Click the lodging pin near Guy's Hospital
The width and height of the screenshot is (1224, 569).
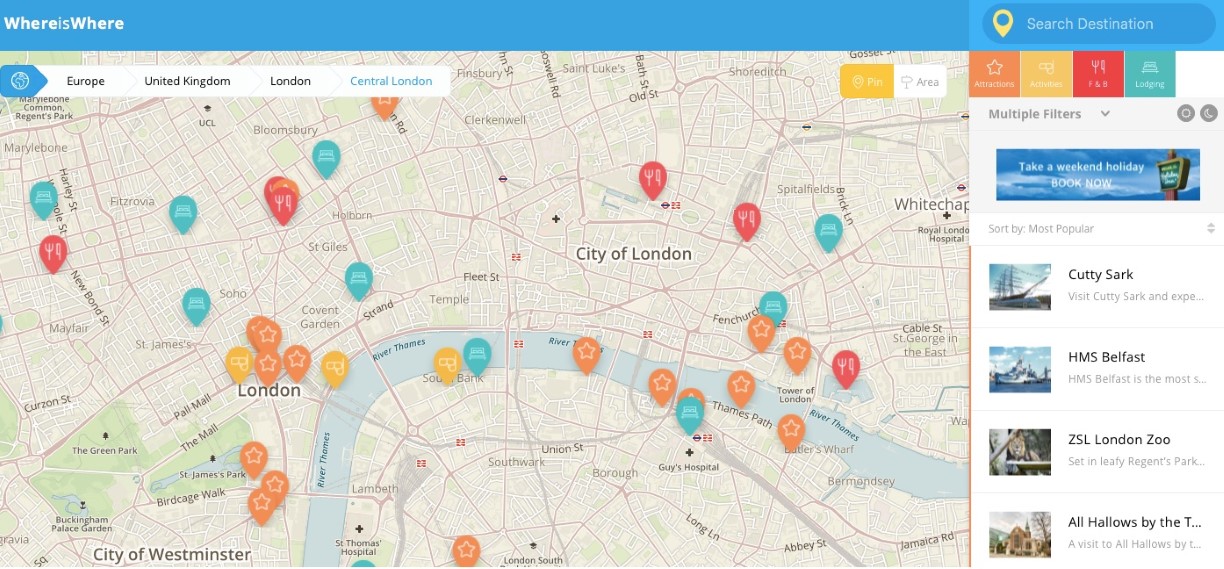coord(689,413)
